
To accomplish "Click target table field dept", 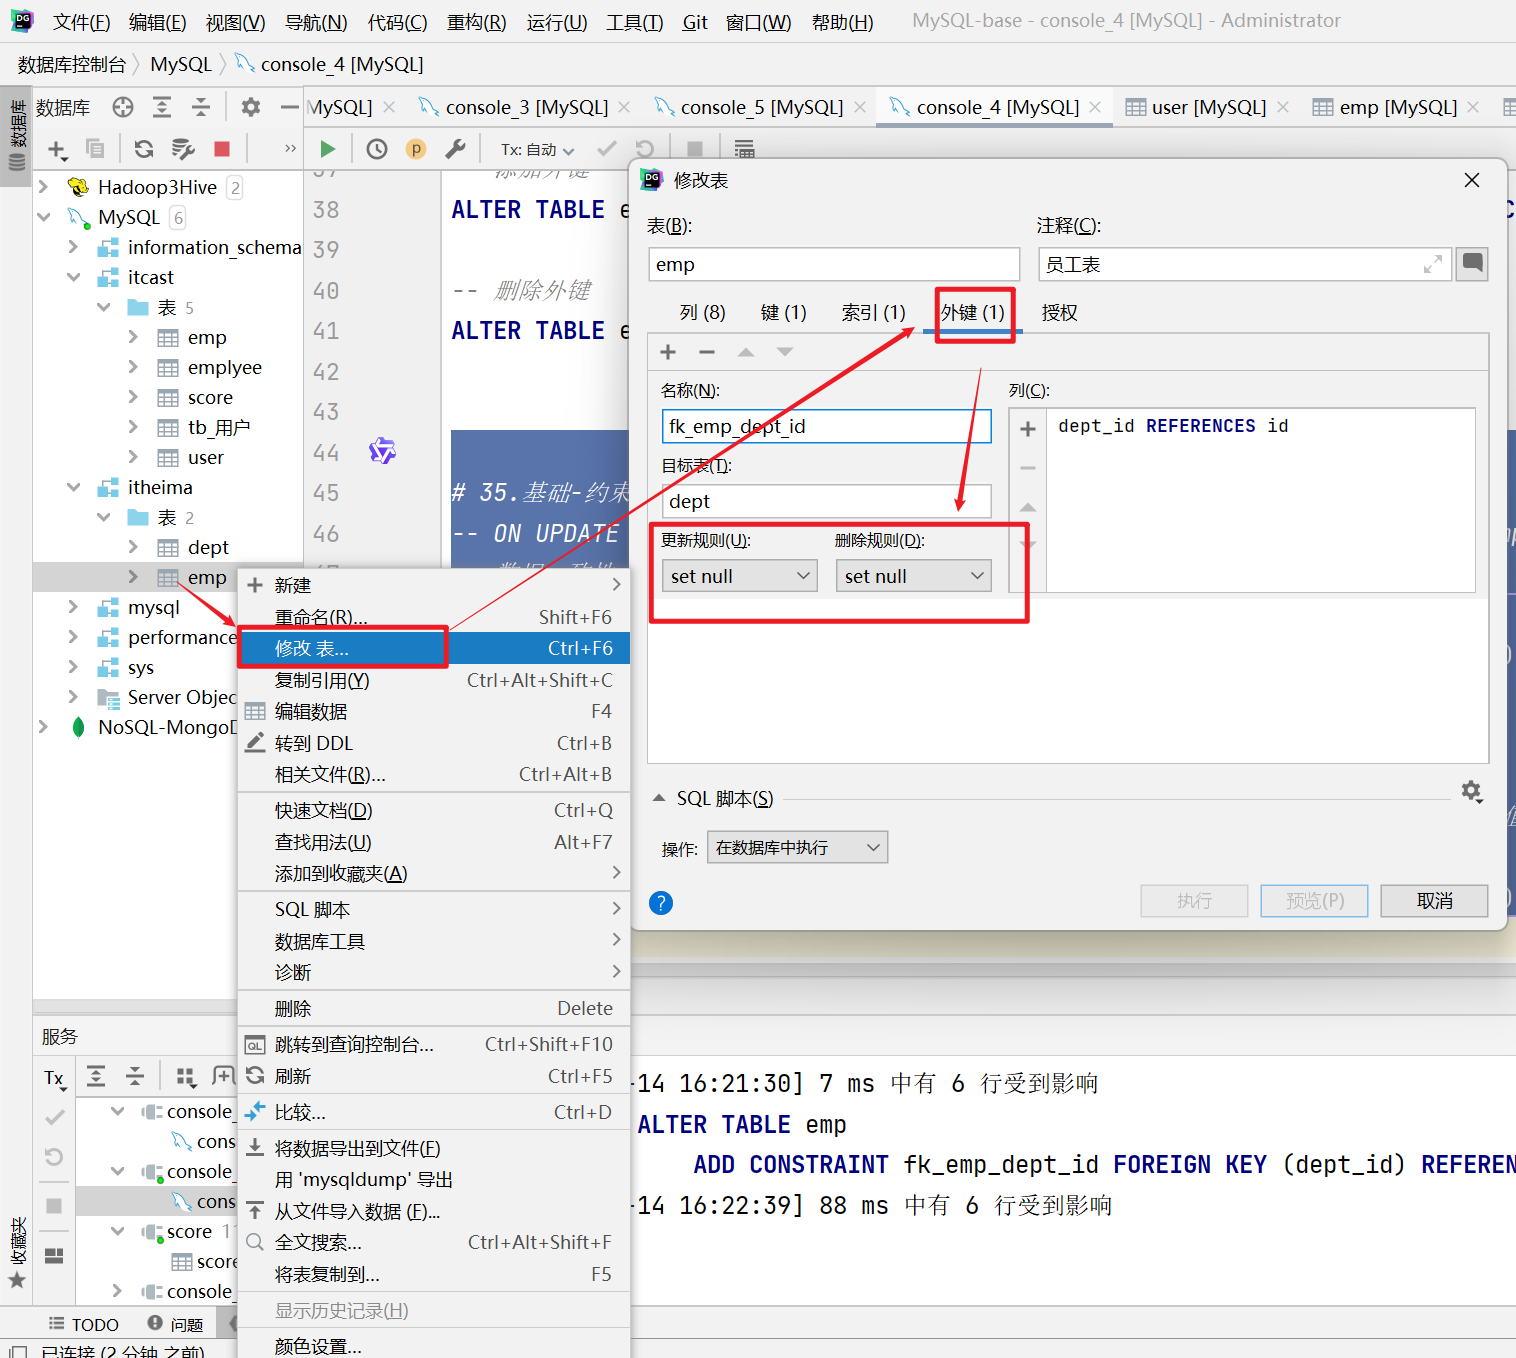I will (826, 501).
